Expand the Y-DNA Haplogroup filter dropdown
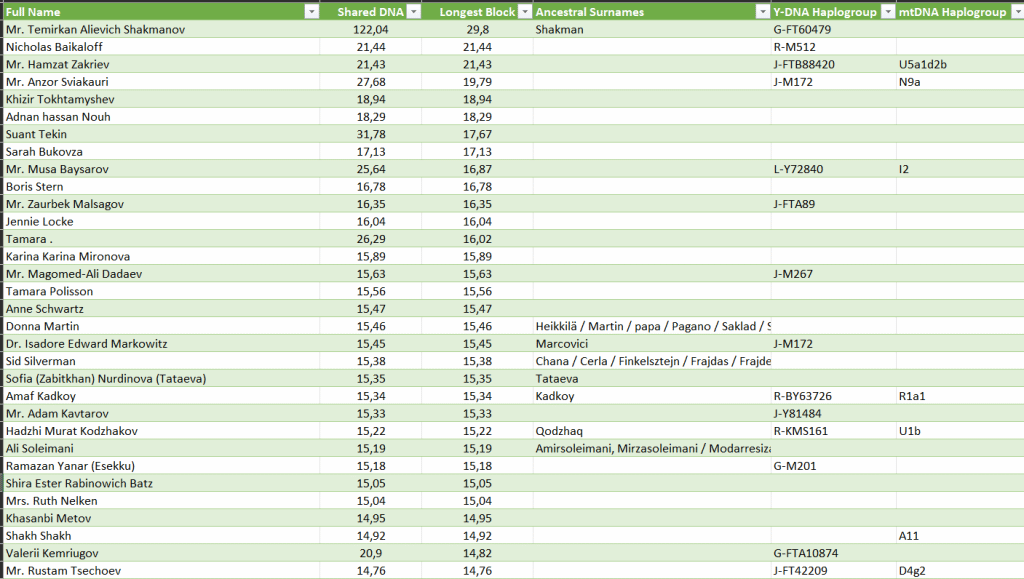Viewport: 1024px width, 579px height. 886,12
